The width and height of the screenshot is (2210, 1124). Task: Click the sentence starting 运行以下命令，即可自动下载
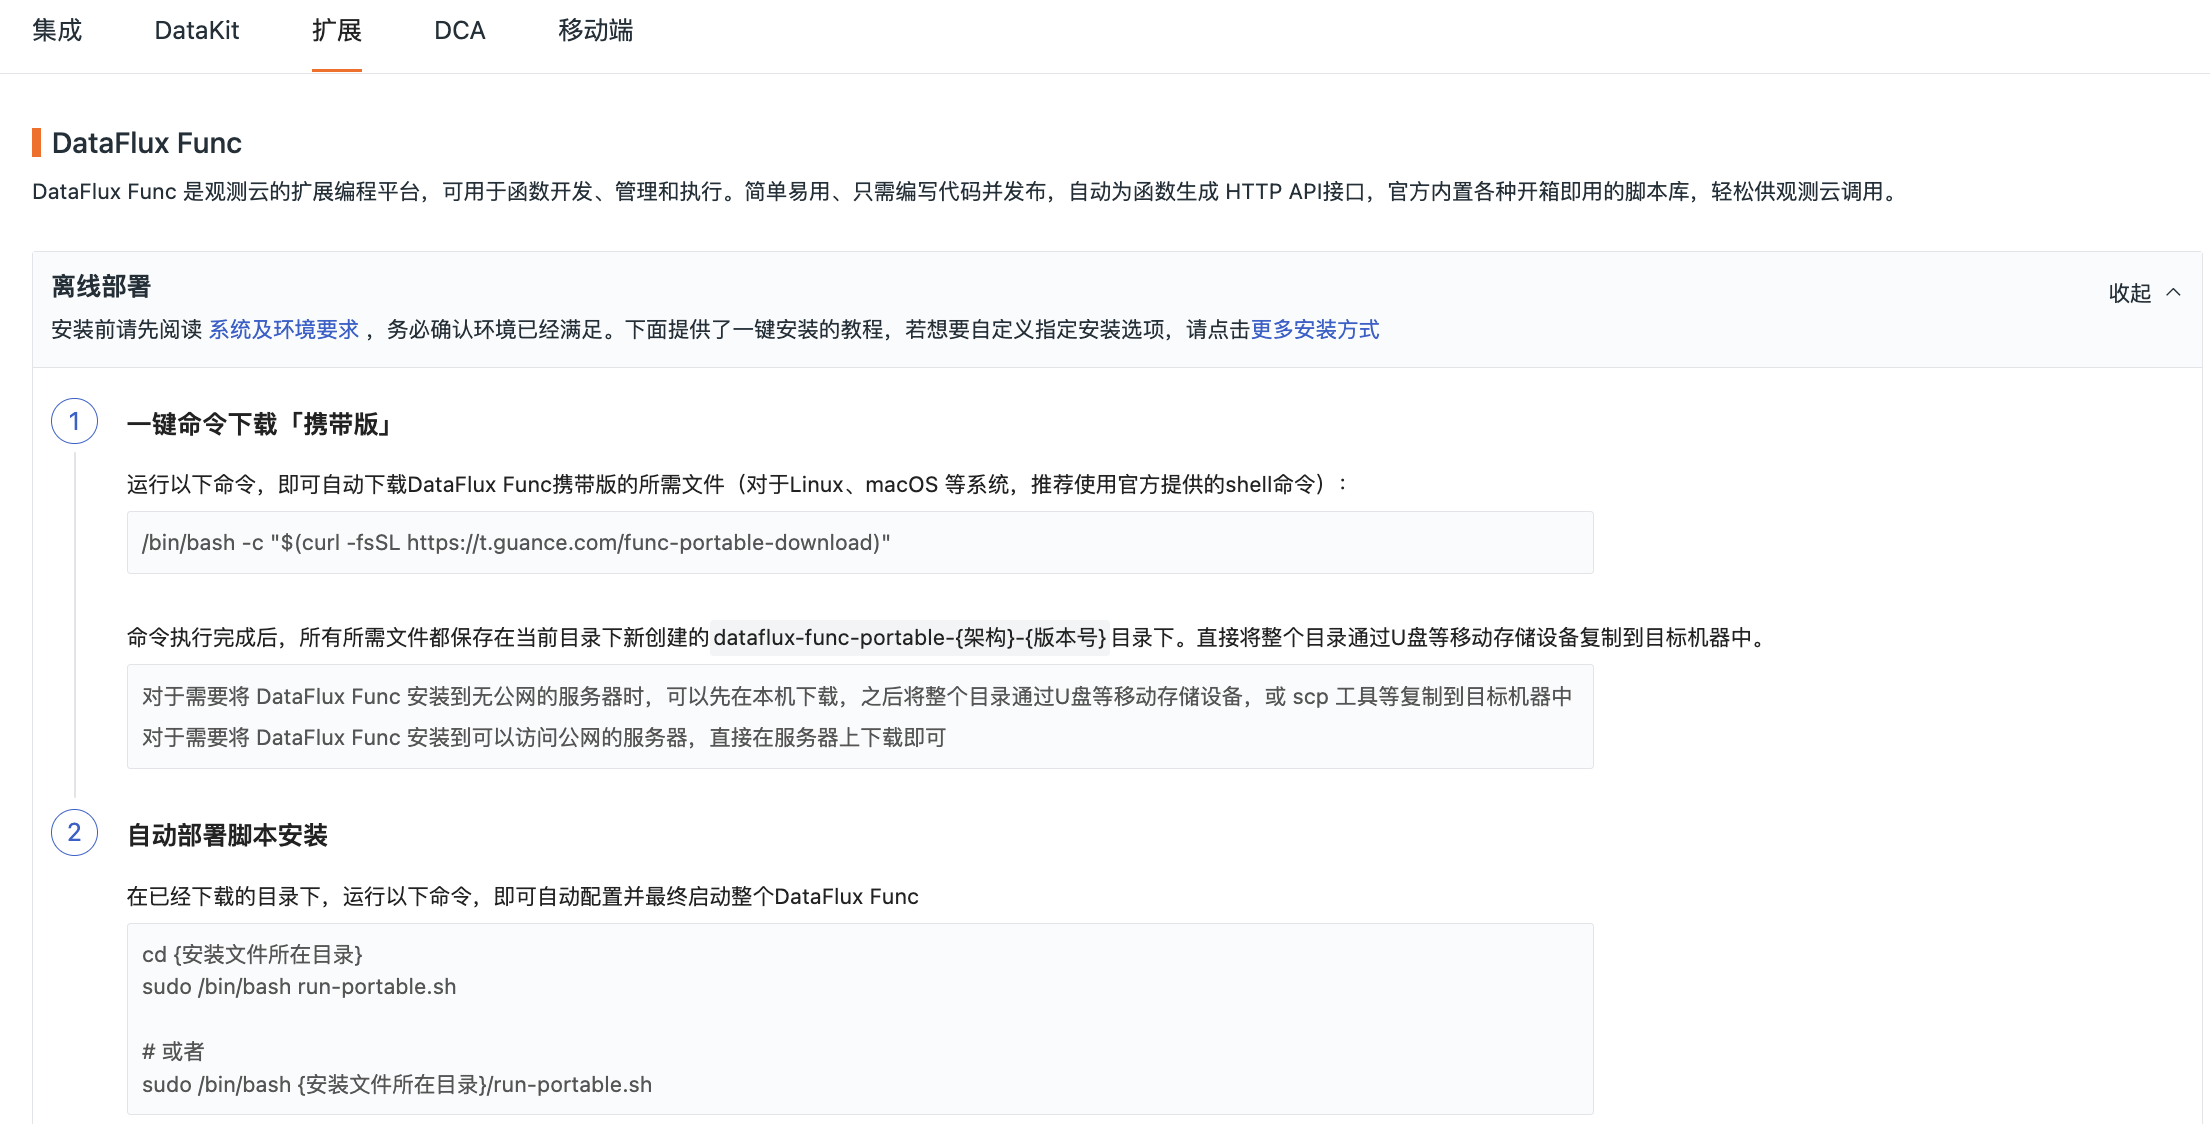click(738, 485)
